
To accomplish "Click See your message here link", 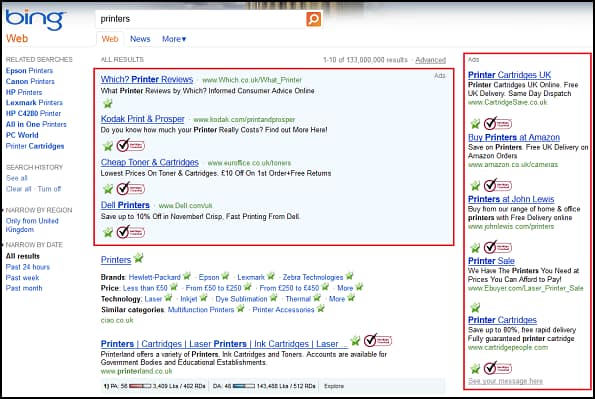I will 505,381.
